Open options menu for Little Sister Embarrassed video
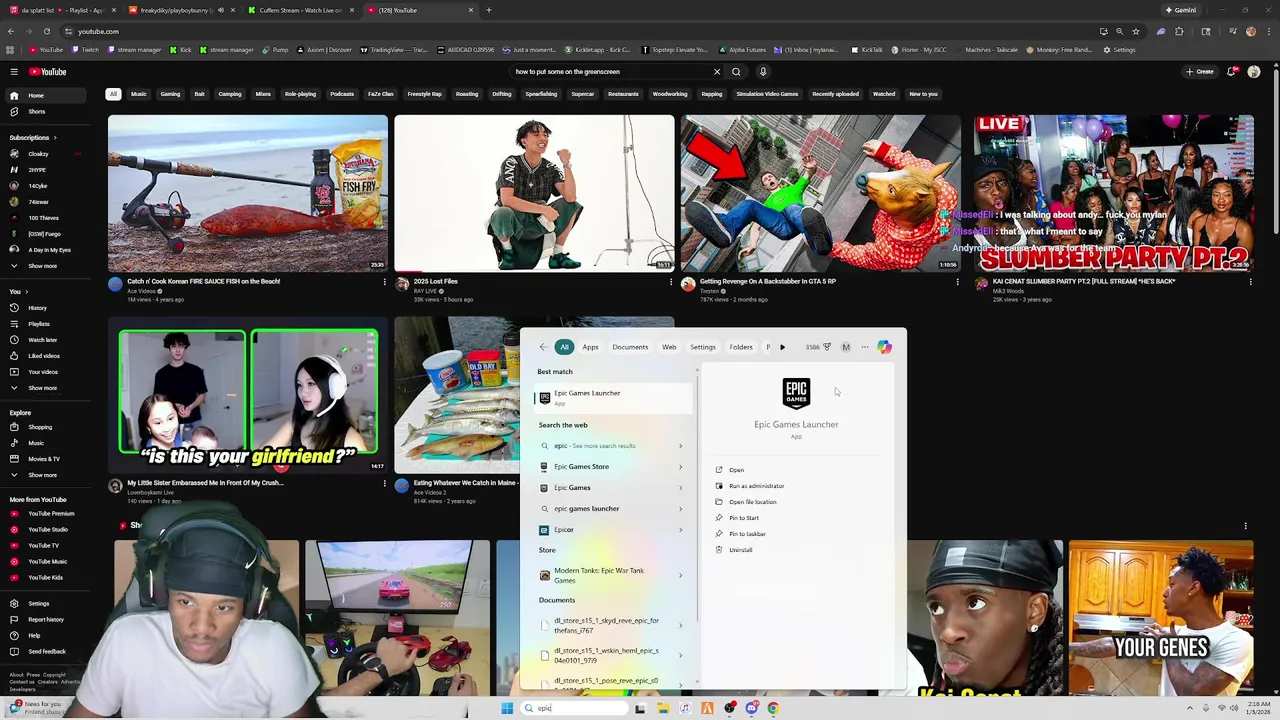Screen dimensions: 1280x720 [384, 483]
